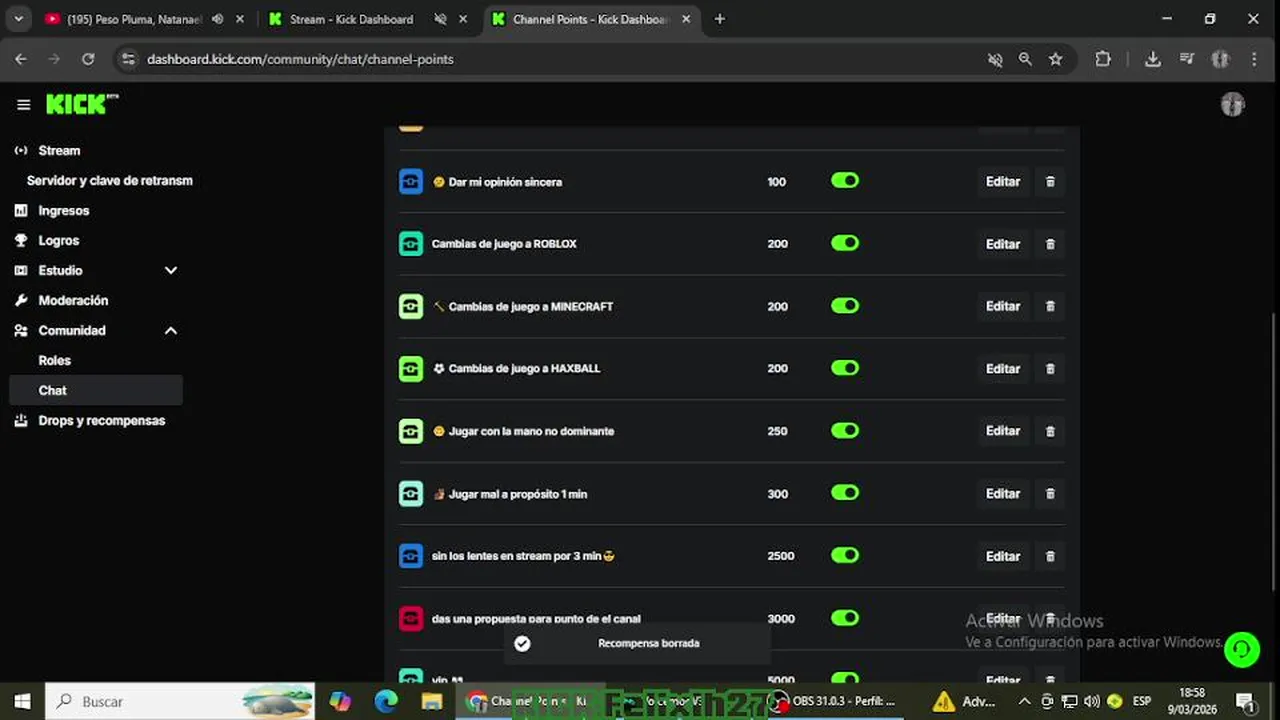Open Chrome downloads icon
The image size is (1280, 720).
(x=1152, y=59)
